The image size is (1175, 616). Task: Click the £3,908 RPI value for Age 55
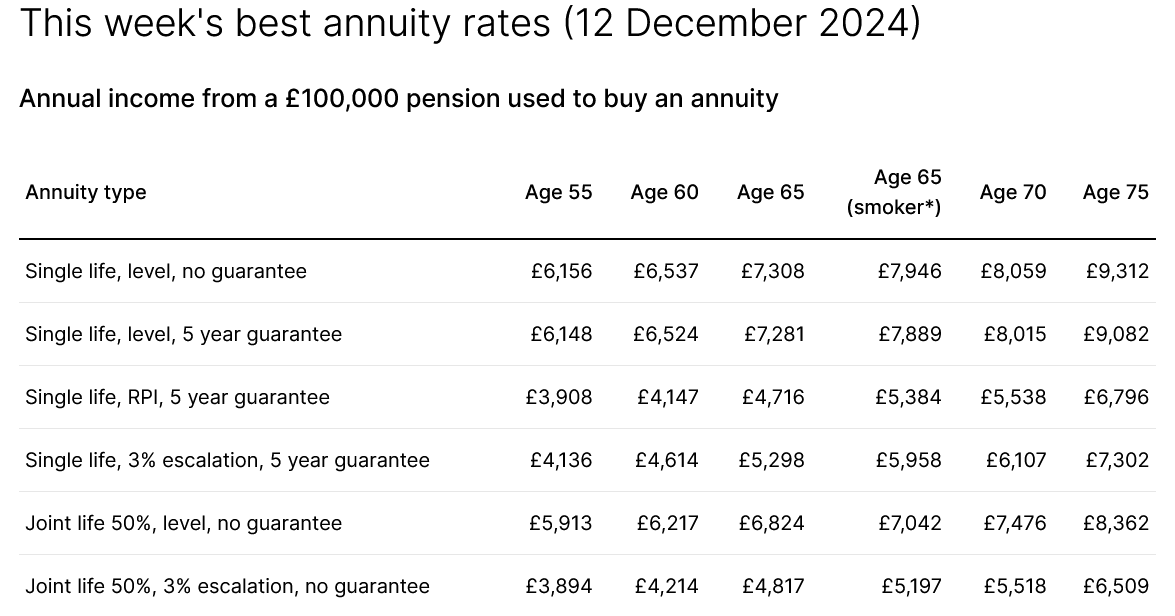(x=559, y=397)
